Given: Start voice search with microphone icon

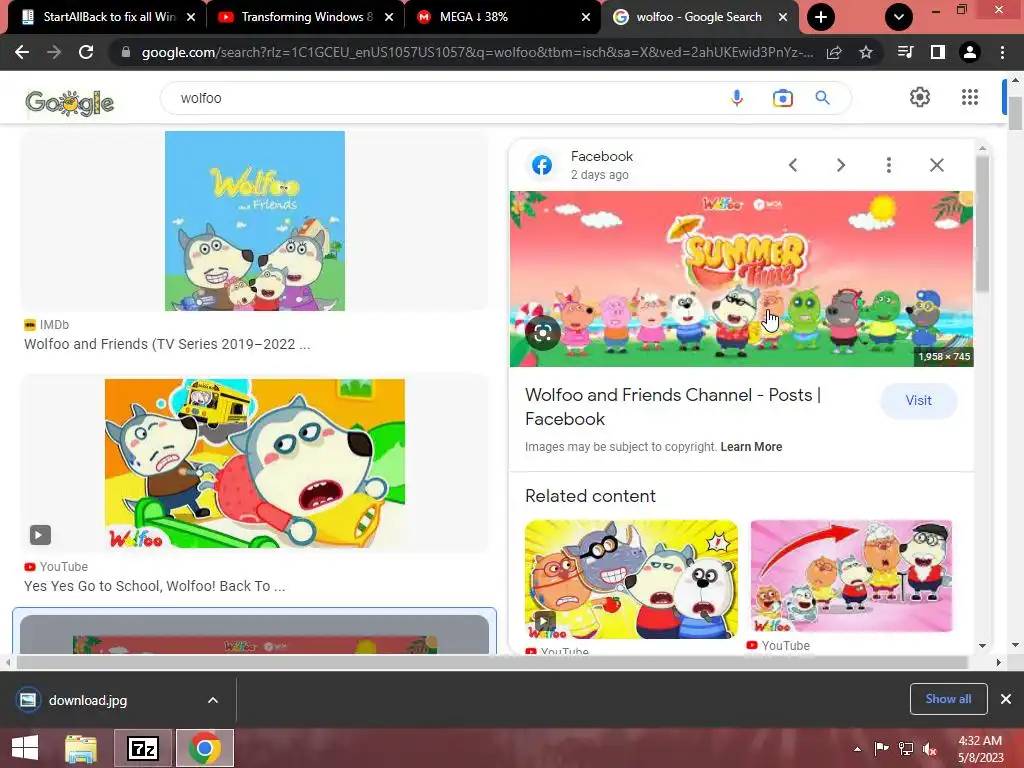Looking at the screenshot, I should [x=737, y=98].
